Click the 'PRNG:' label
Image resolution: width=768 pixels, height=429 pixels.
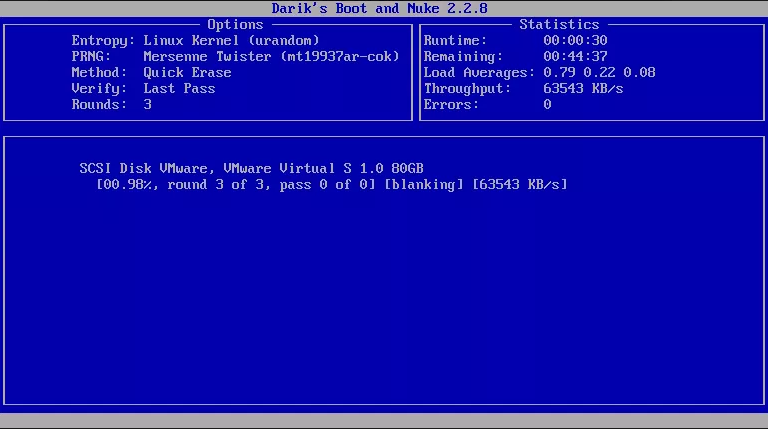(91, 57)
